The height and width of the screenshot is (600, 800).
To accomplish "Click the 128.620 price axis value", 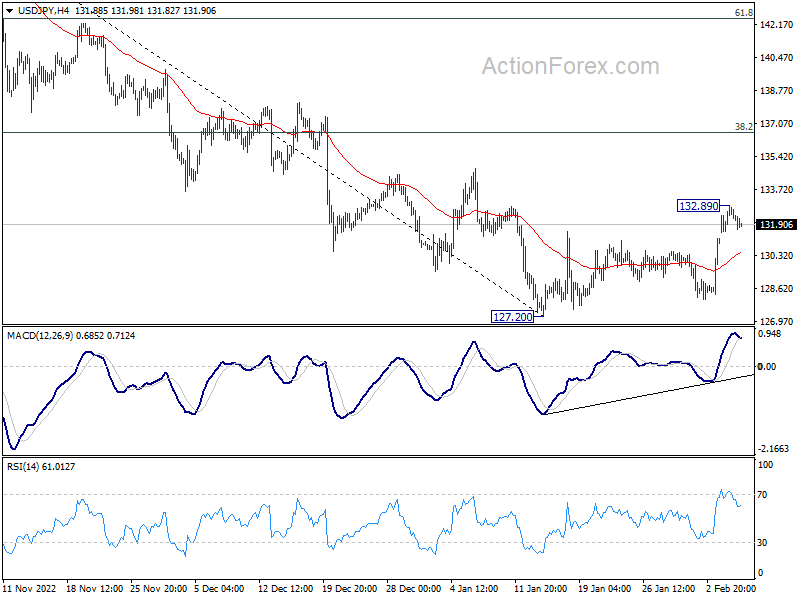I will [777, 289].
